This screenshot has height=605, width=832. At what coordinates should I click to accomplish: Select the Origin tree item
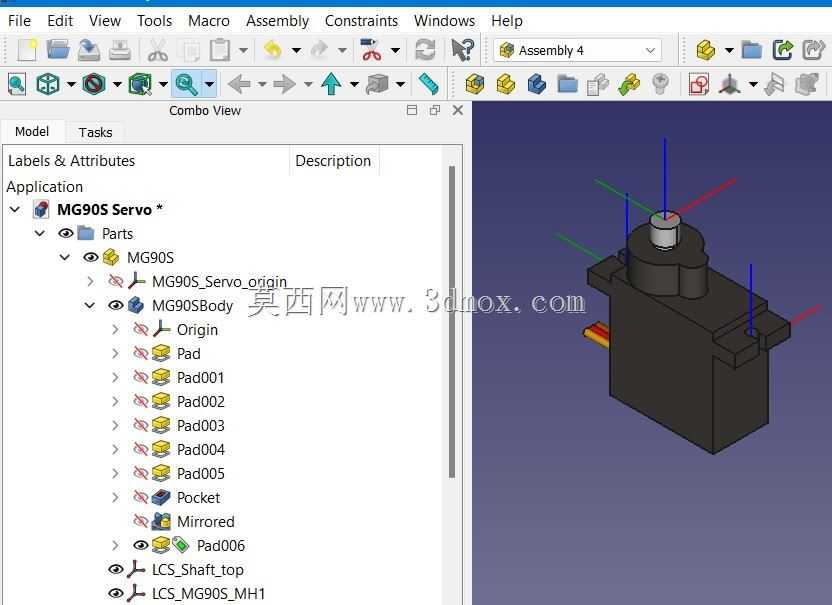tap(197, 330)
